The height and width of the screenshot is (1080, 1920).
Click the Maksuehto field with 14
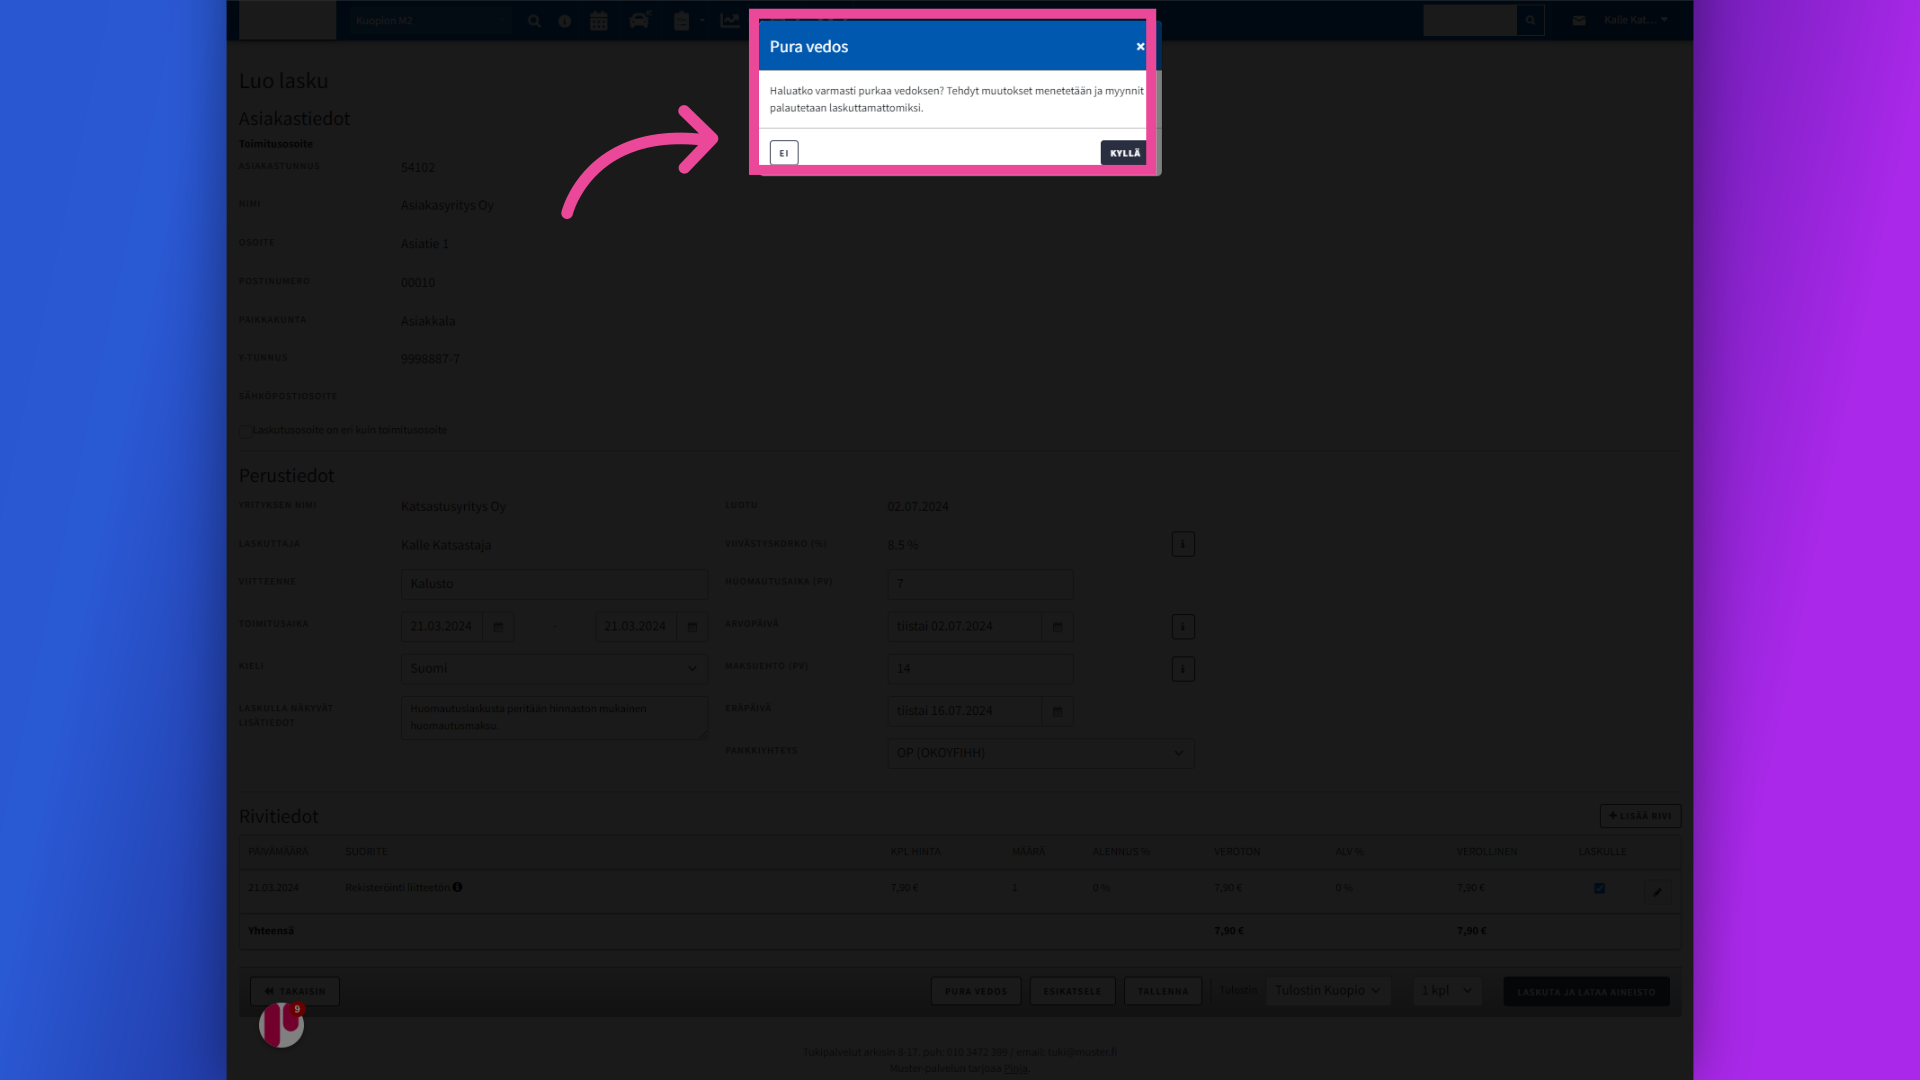(980, 669)
